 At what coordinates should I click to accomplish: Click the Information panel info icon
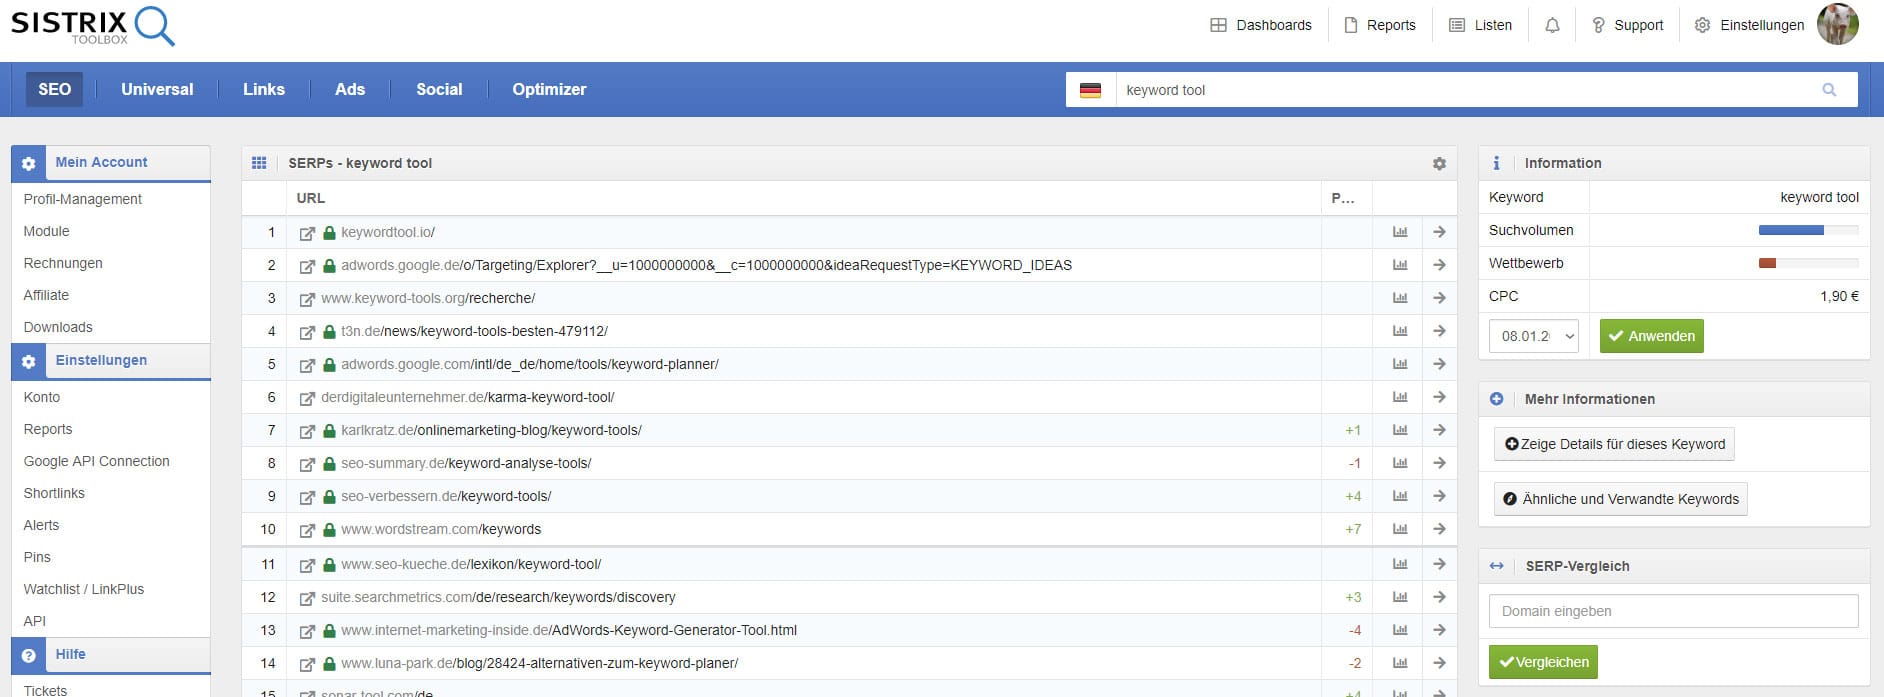(x=1496, y=163)
